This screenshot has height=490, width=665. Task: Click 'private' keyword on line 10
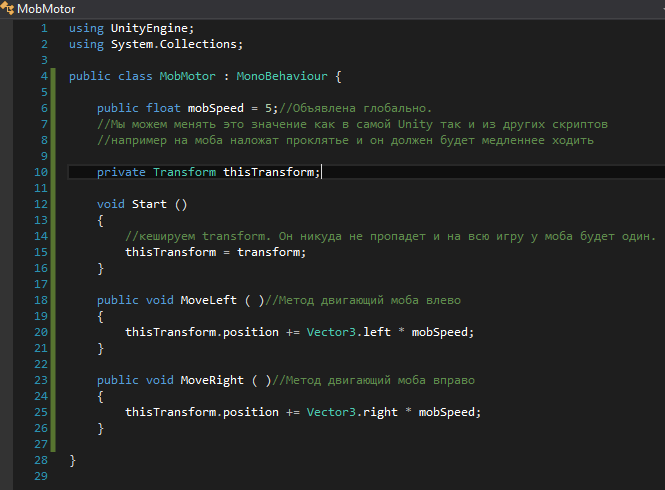[121, 172]
